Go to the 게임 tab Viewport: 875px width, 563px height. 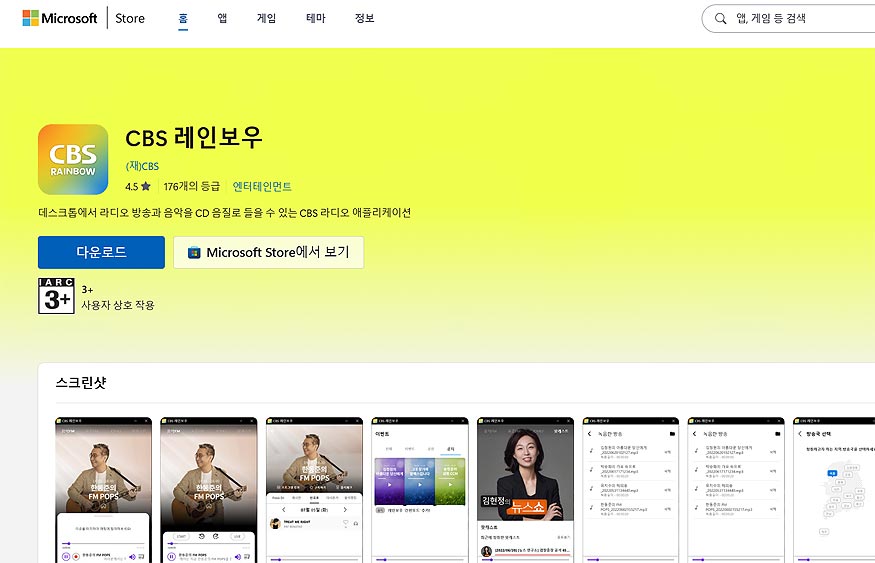(x=266, y=18)
